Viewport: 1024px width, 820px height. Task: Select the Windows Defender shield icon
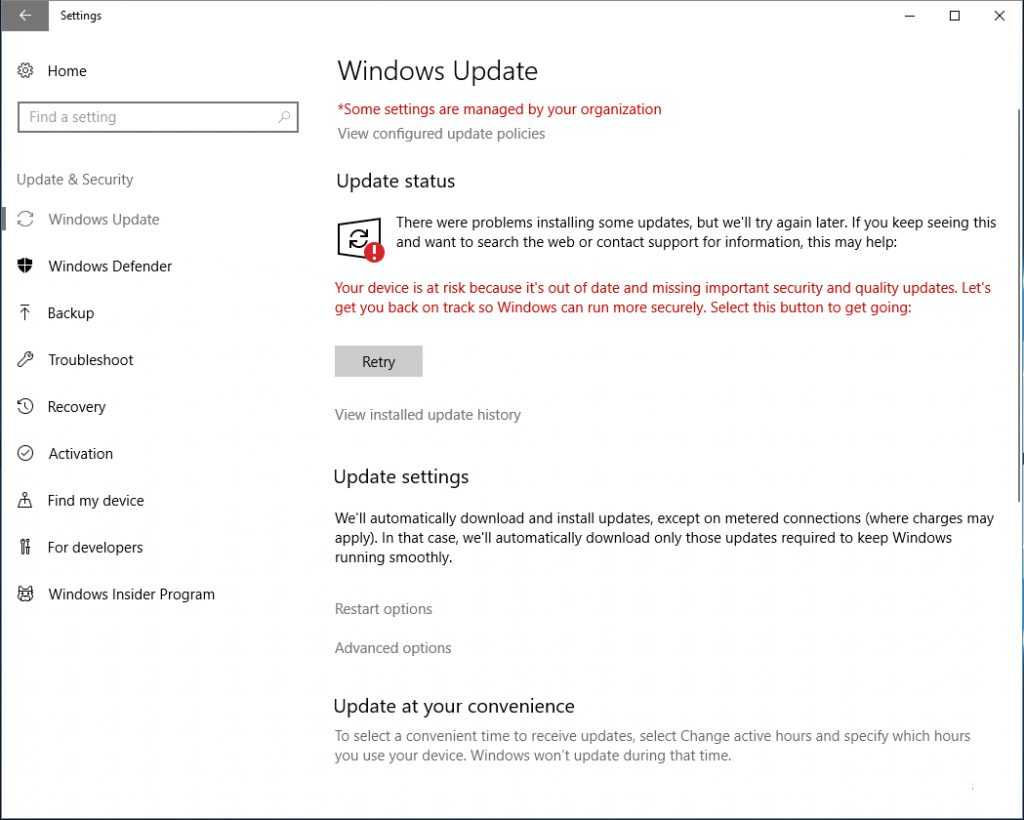[26, 266]
